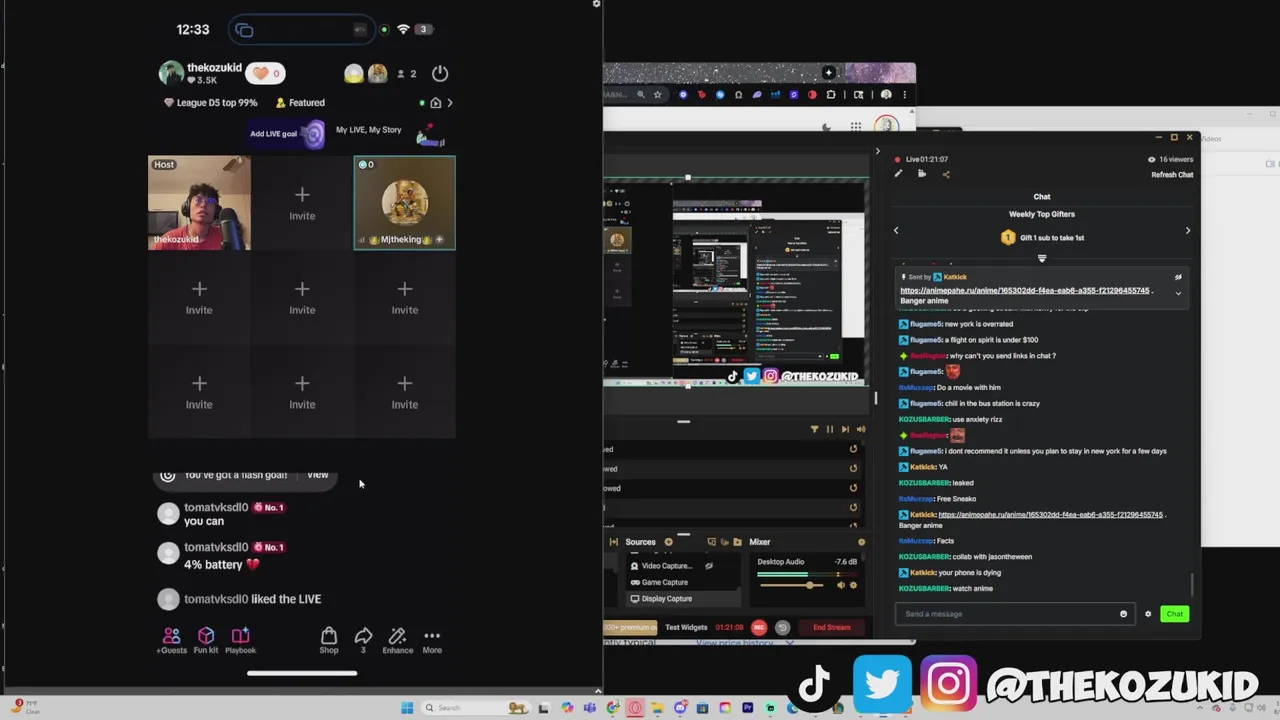Image resolution: width=1280 pixels, height=720 pixels.
Task: Click the End Stream button
Action: tap(831, 627)
